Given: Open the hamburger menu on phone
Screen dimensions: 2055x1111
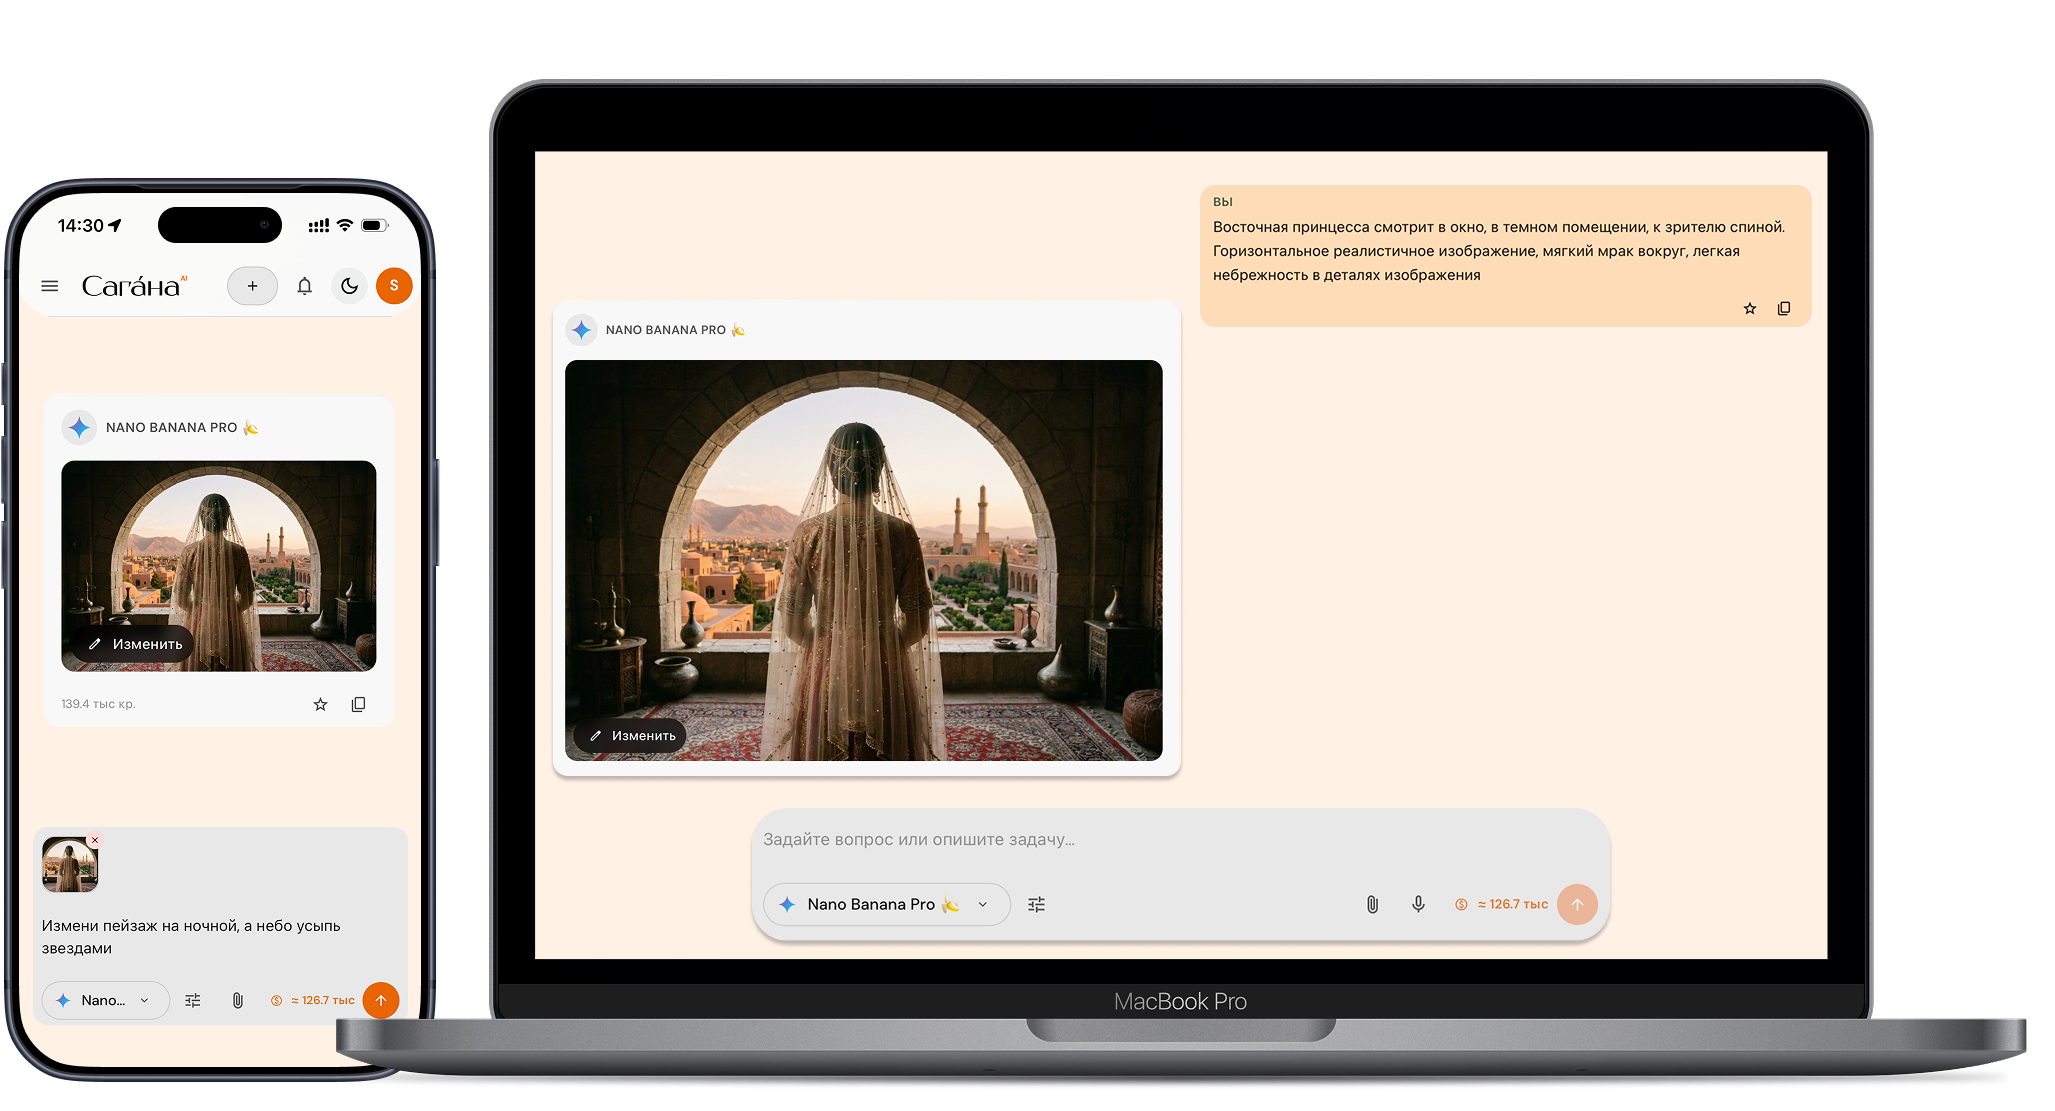Looking at the screenshot, I should (x=49, y=286).
